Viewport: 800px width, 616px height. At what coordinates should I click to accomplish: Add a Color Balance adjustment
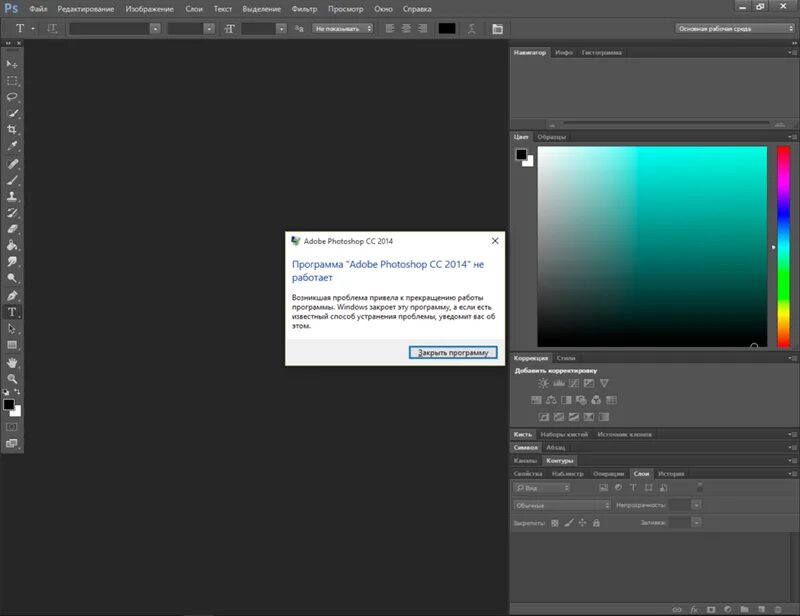click(x=552, y=400)
